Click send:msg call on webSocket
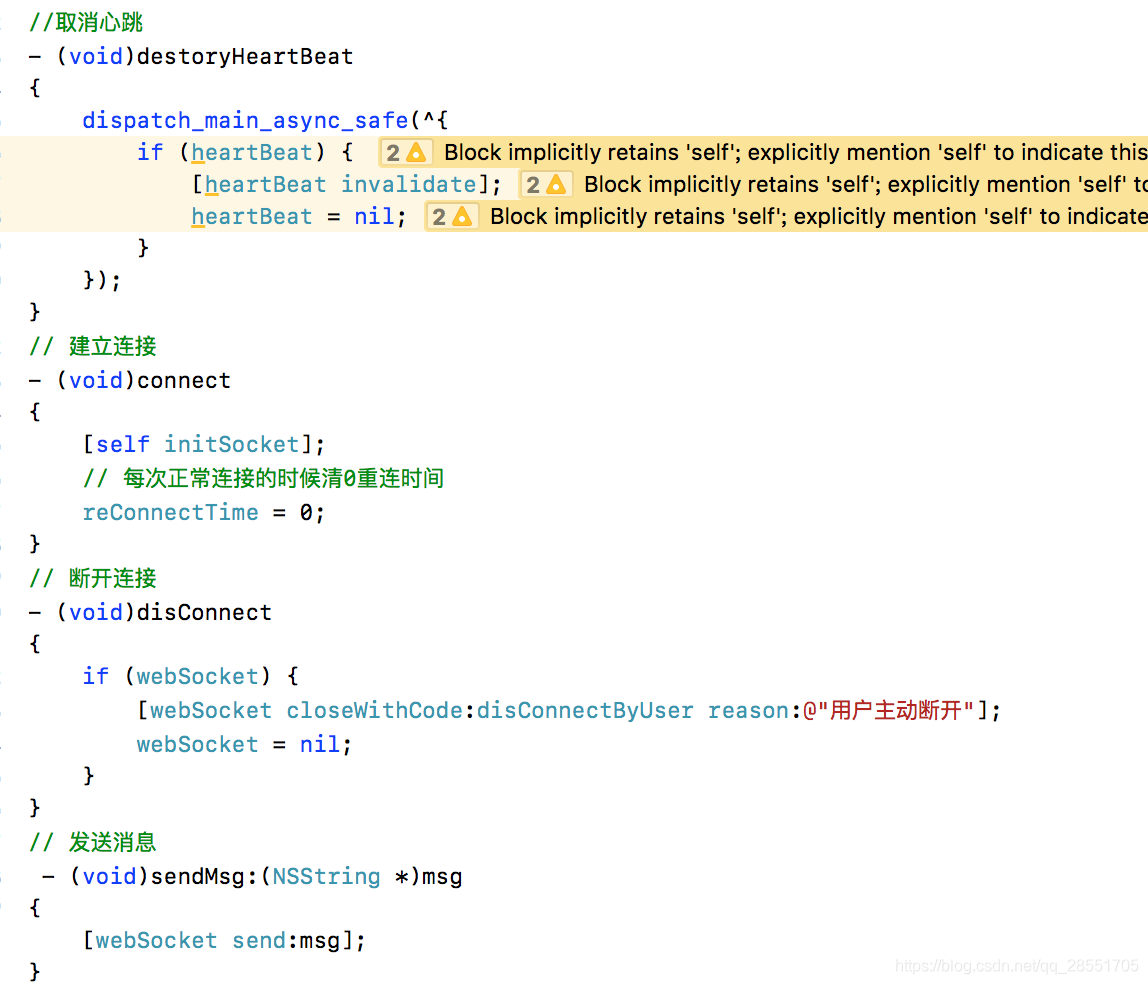The height and width of the screenshot is (984, 1148). pyautogui.click(x=286, y=940)
